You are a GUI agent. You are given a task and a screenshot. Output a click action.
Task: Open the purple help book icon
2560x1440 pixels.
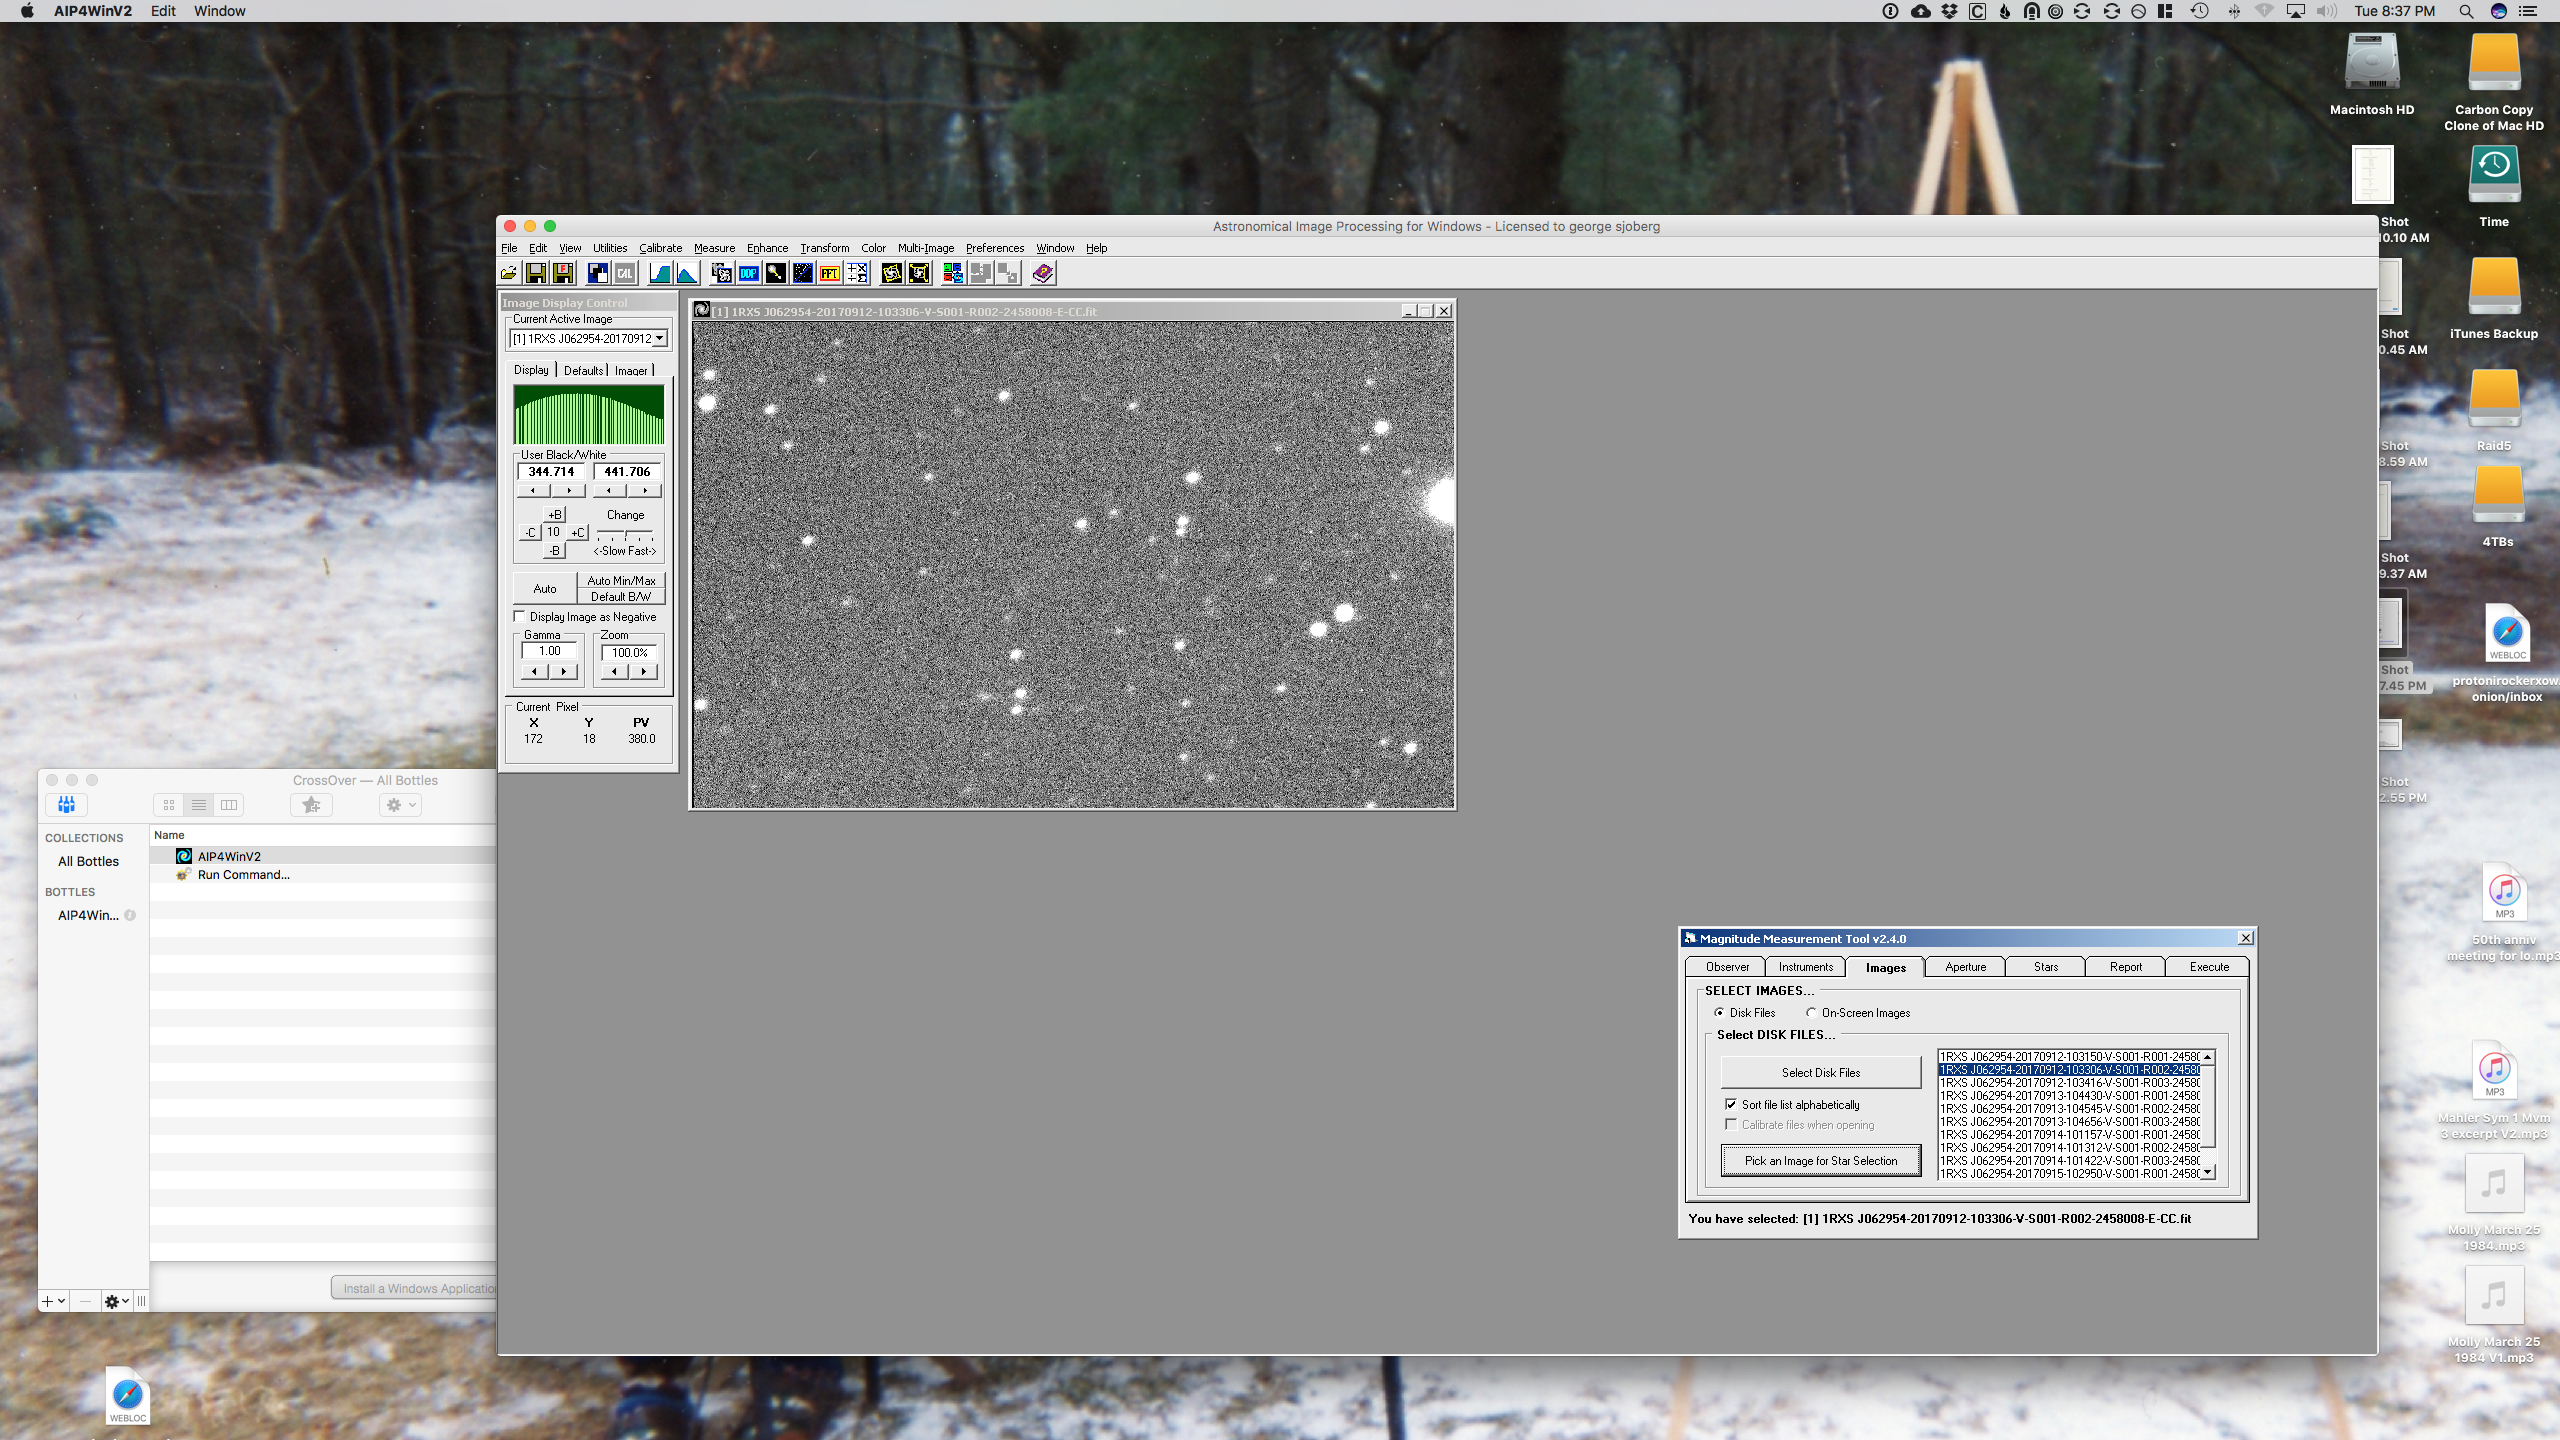pyautogui.click(x=1042, y=273)
